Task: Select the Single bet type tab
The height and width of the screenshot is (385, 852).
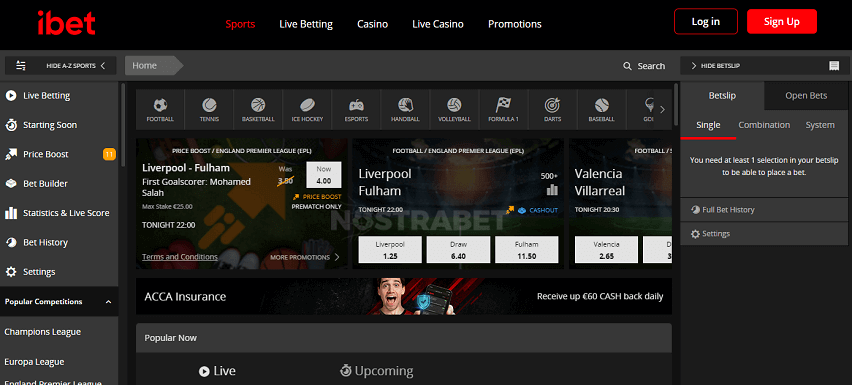Action: tap(708, 125)
